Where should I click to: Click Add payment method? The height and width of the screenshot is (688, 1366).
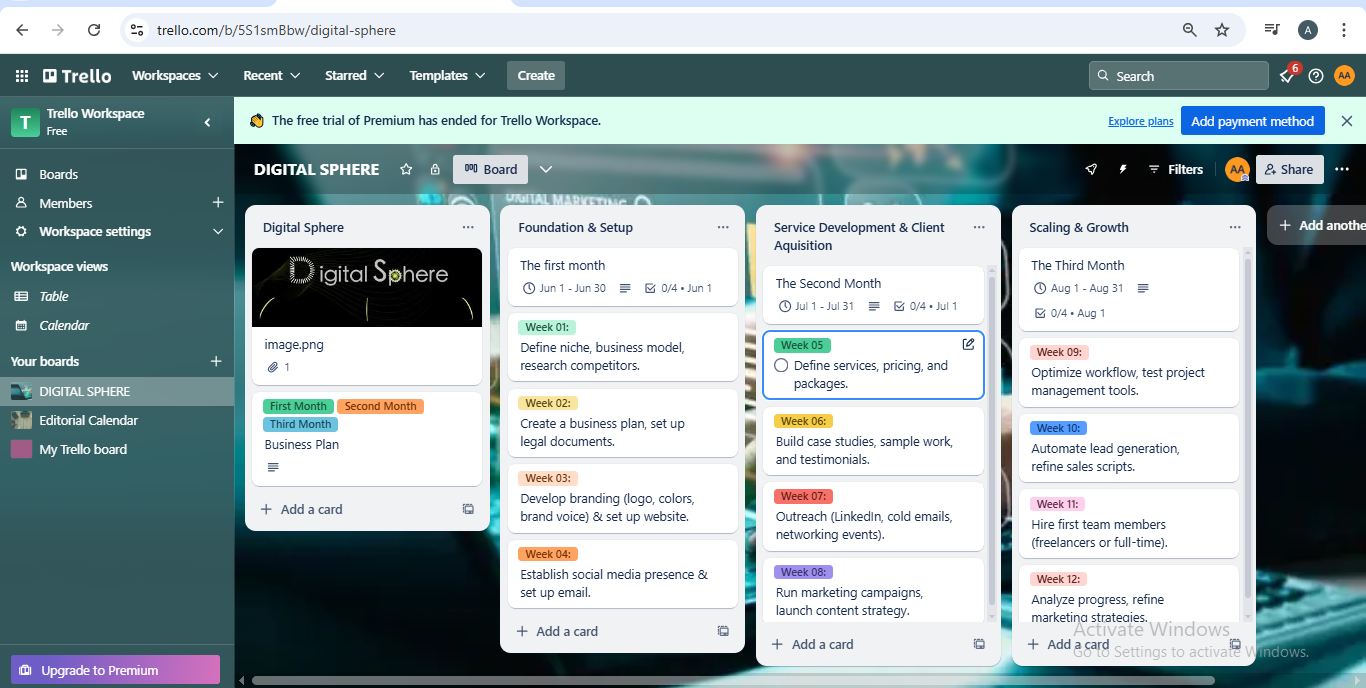1253,121
